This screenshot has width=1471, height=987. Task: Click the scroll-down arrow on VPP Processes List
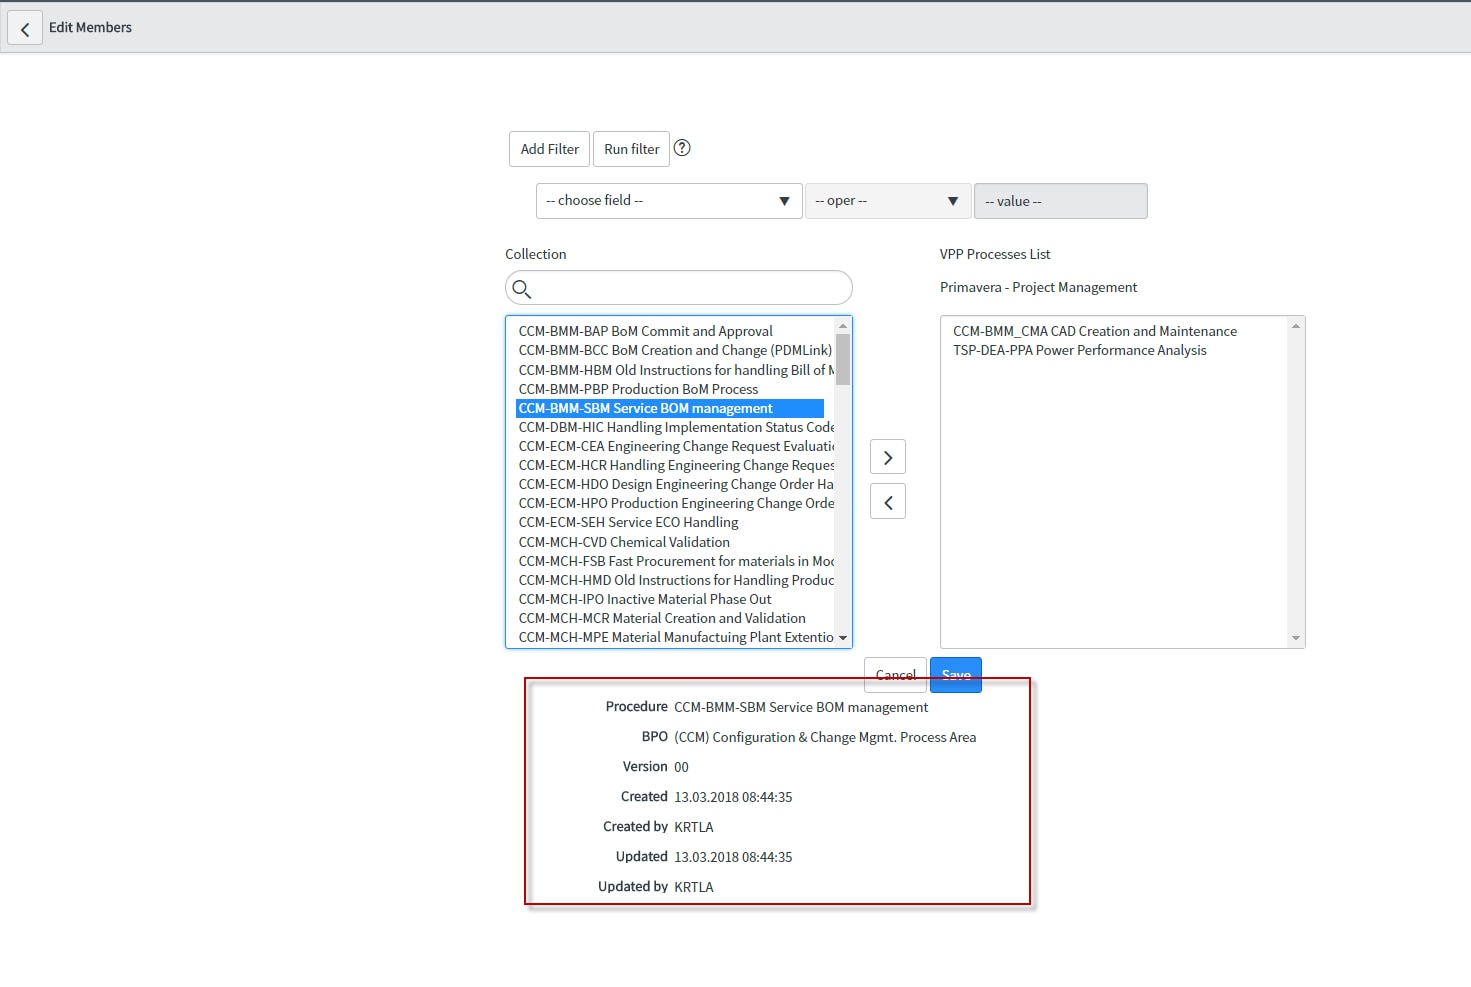pyautogui.click(x=1297, y=637)
